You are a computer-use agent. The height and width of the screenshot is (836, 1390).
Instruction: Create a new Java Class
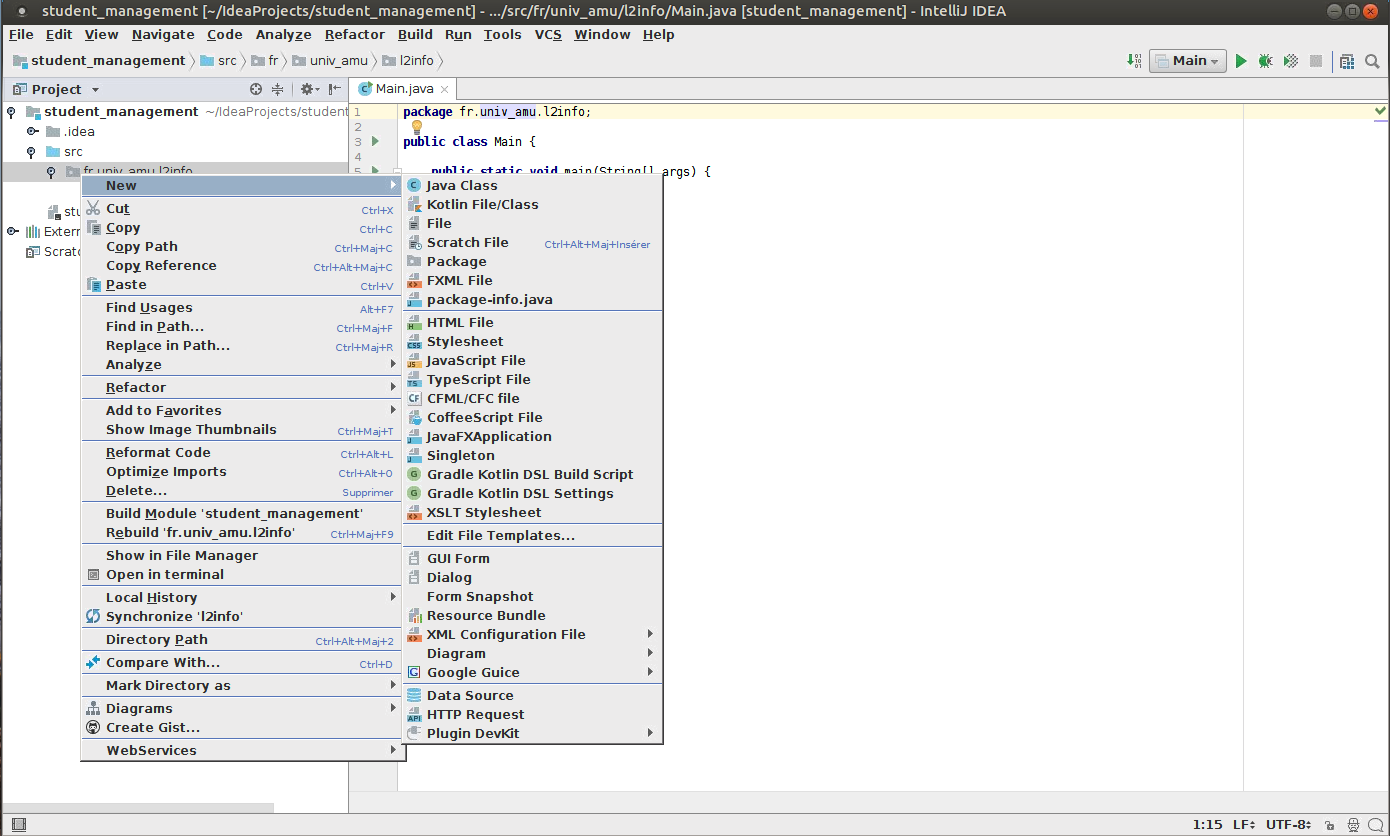click(x=532, y=185)
